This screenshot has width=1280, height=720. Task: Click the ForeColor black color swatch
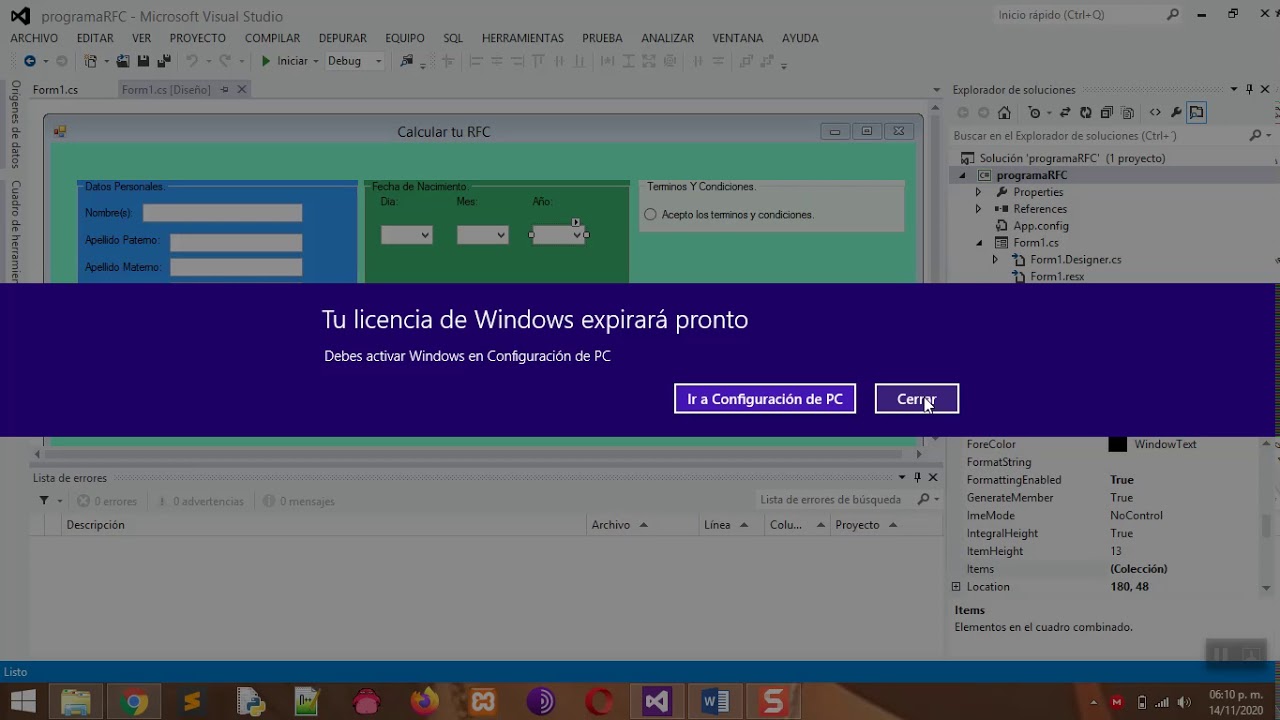1118,444
